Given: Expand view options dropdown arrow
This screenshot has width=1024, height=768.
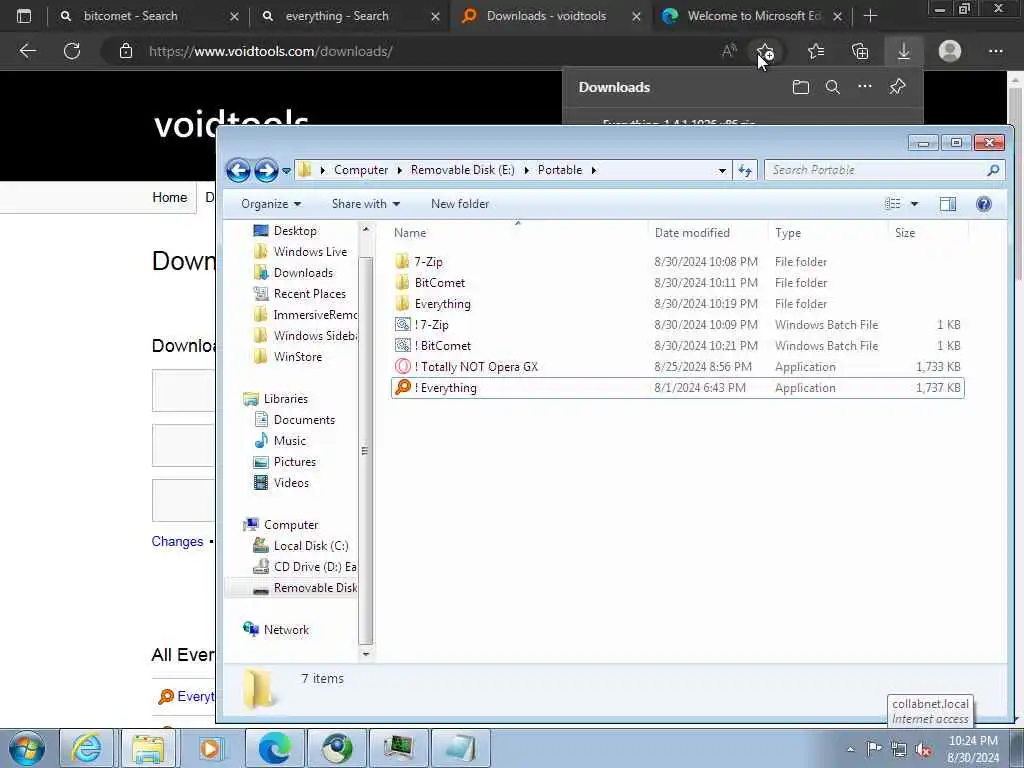Looking at the screenshot, I should click(914, 204).
